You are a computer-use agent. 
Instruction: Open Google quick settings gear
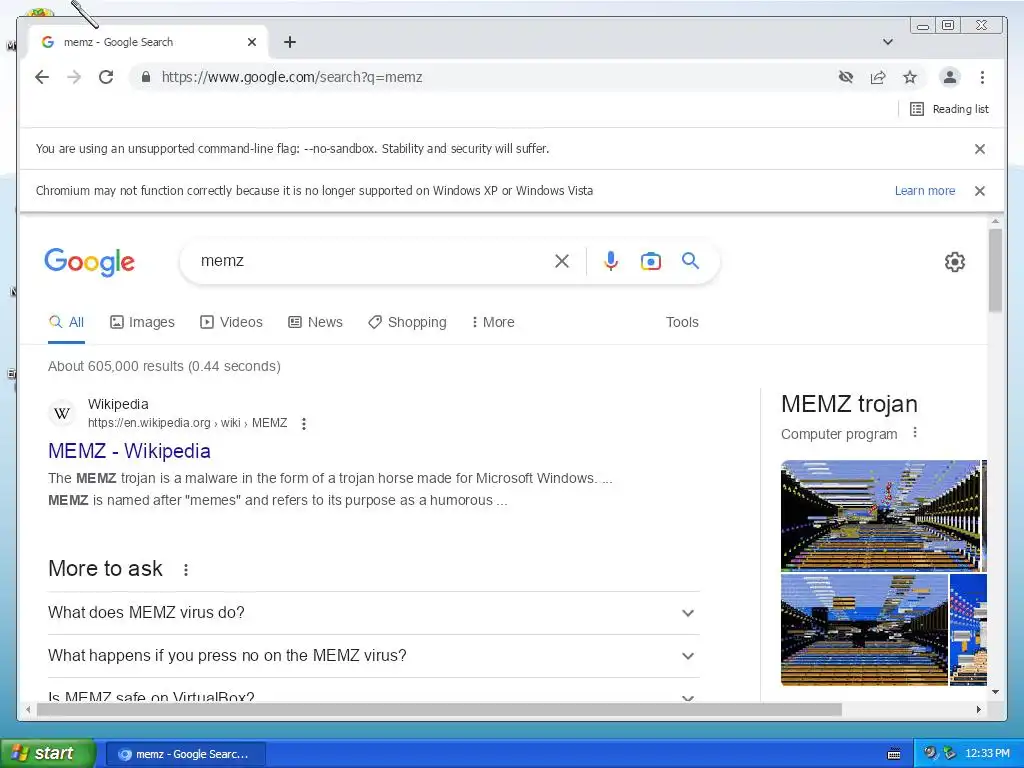tap(955, 262)
